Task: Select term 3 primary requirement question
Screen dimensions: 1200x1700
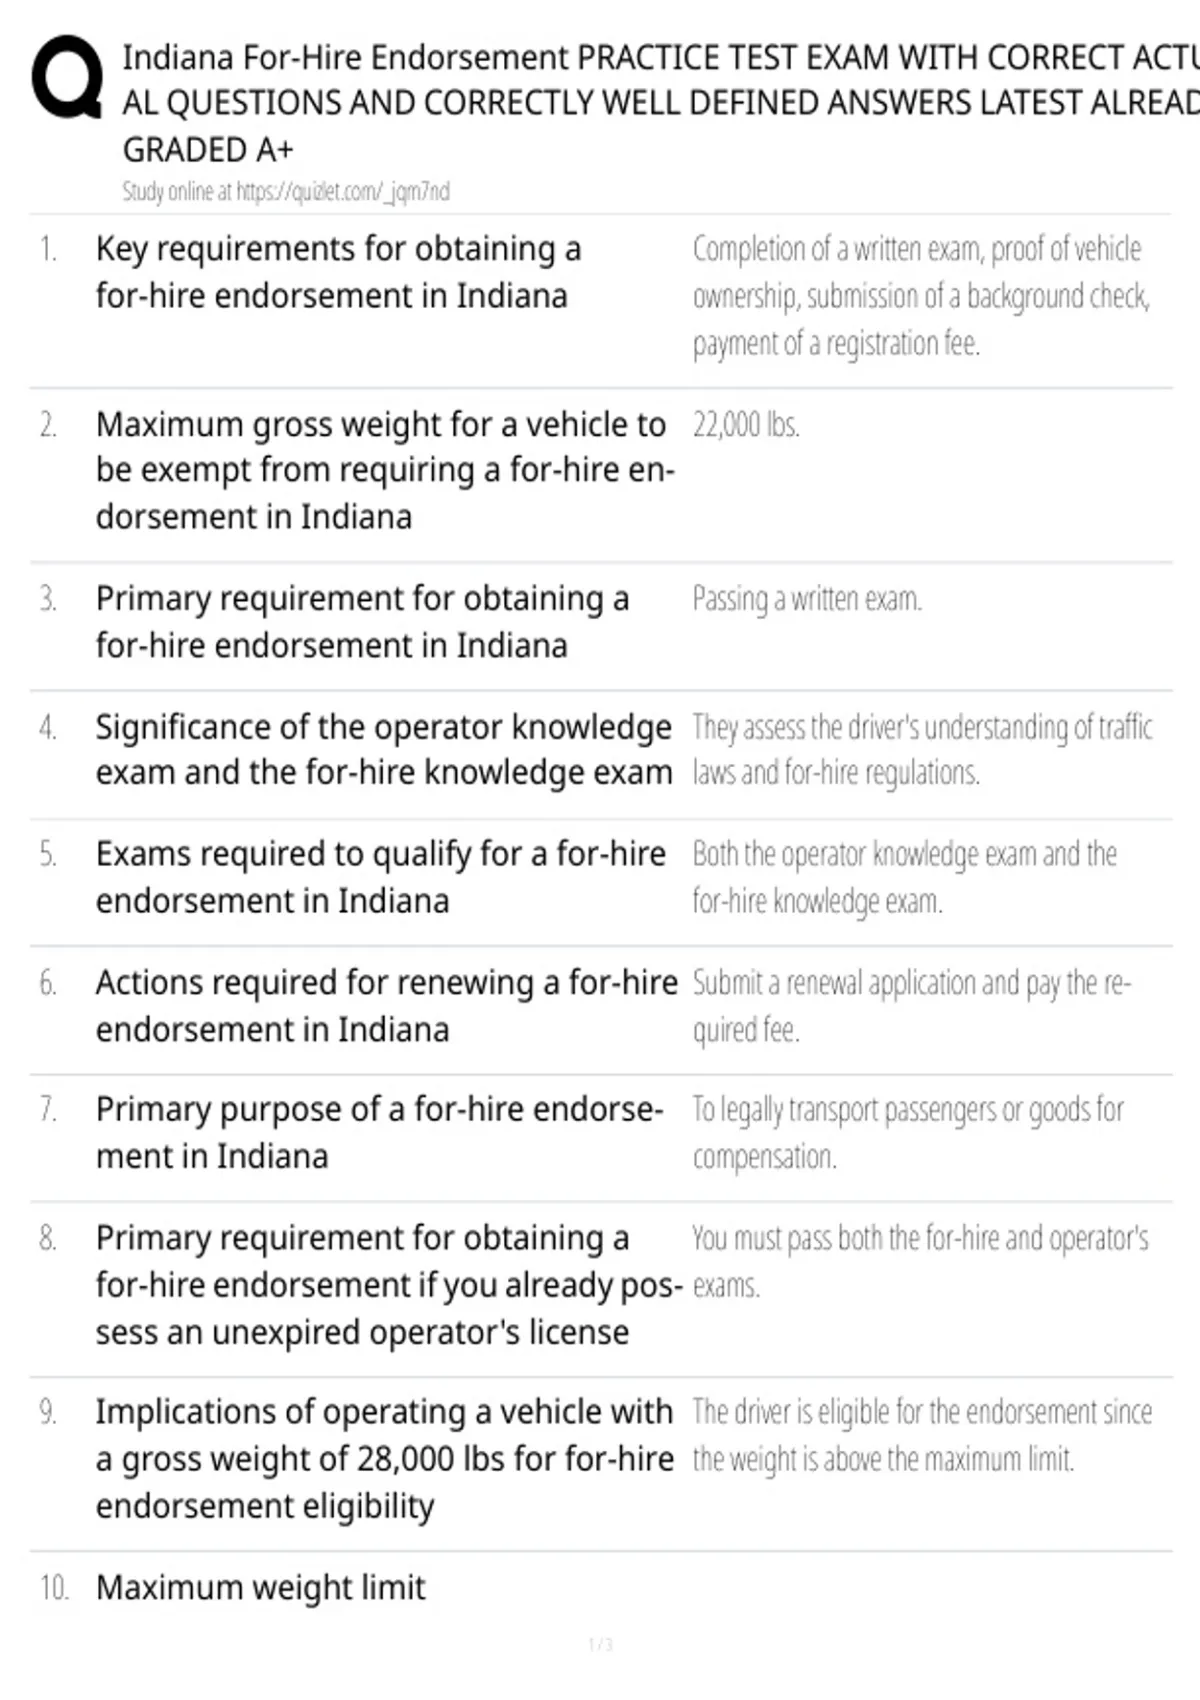Action: [362, 622]
